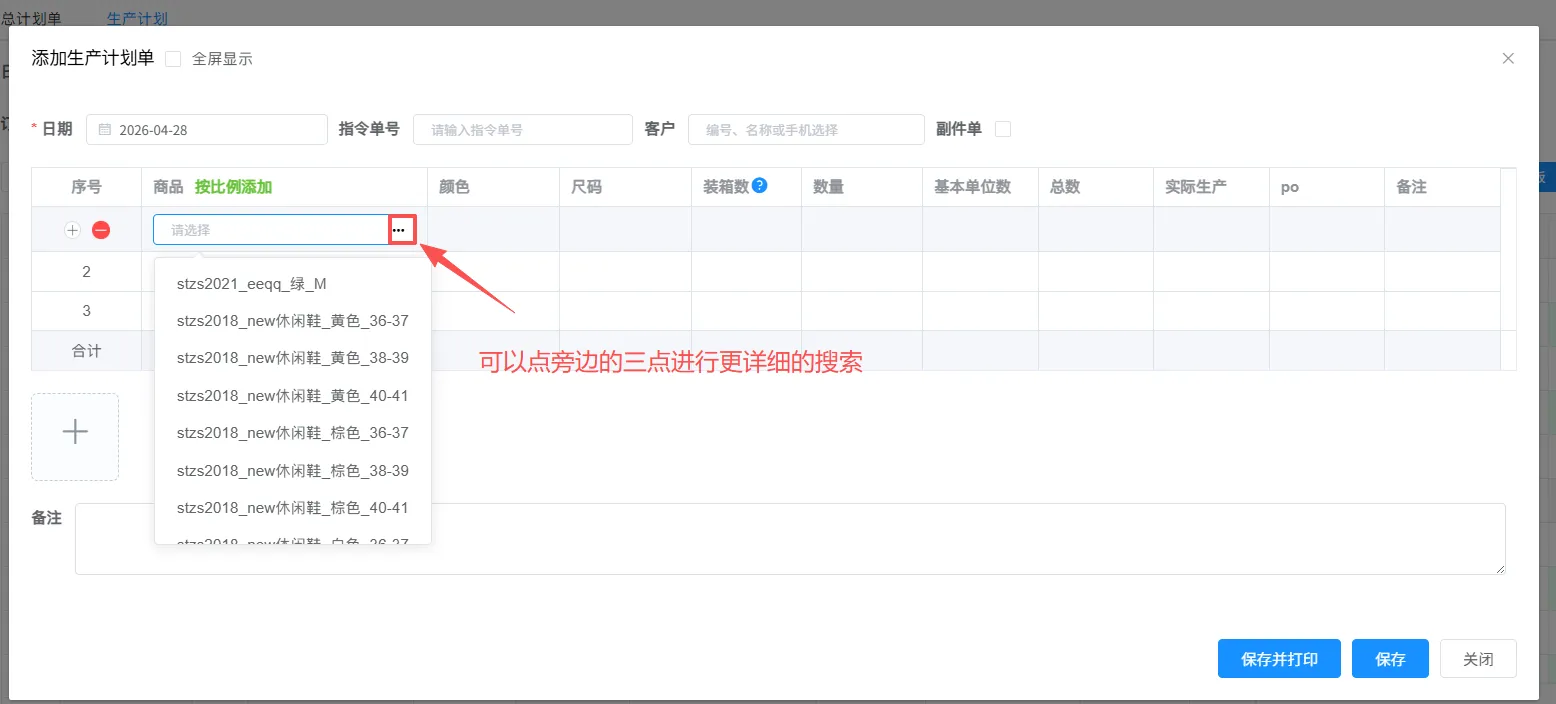Select stzs2021_eeqq_绿_M from the list

click(x=251, y=284)
